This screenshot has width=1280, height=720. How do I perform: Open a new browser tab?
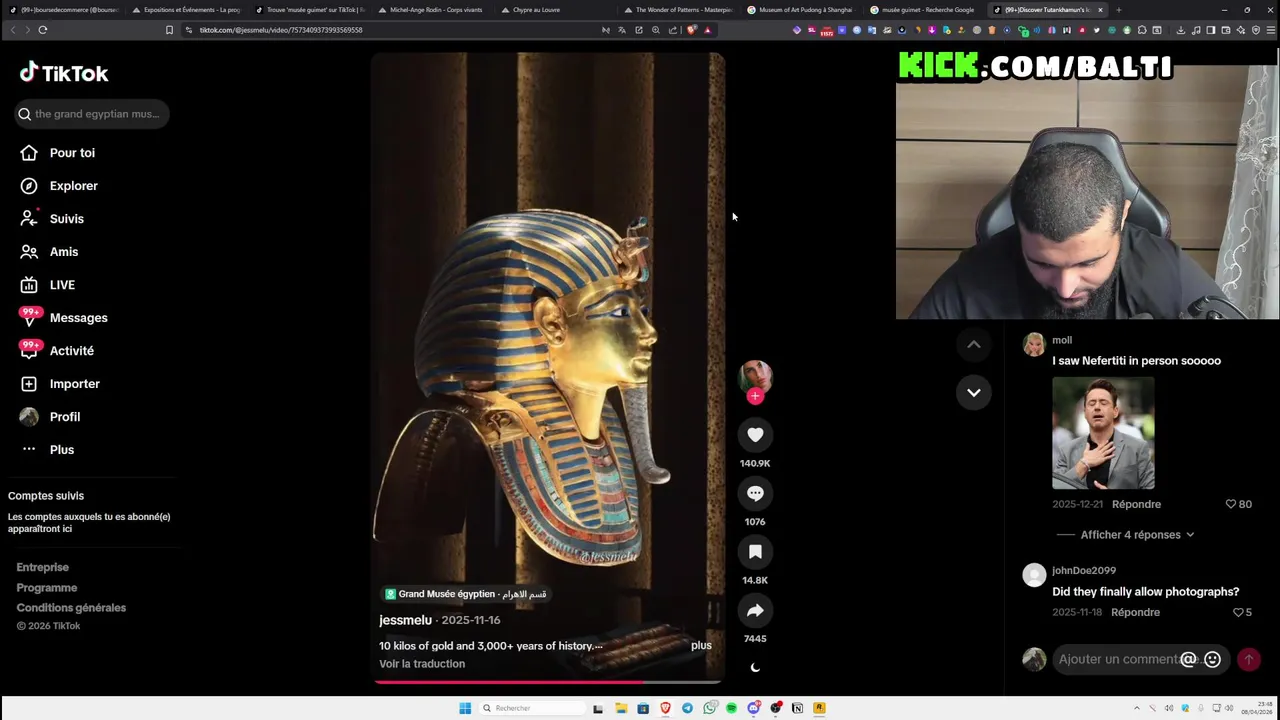coord(1118,10)
